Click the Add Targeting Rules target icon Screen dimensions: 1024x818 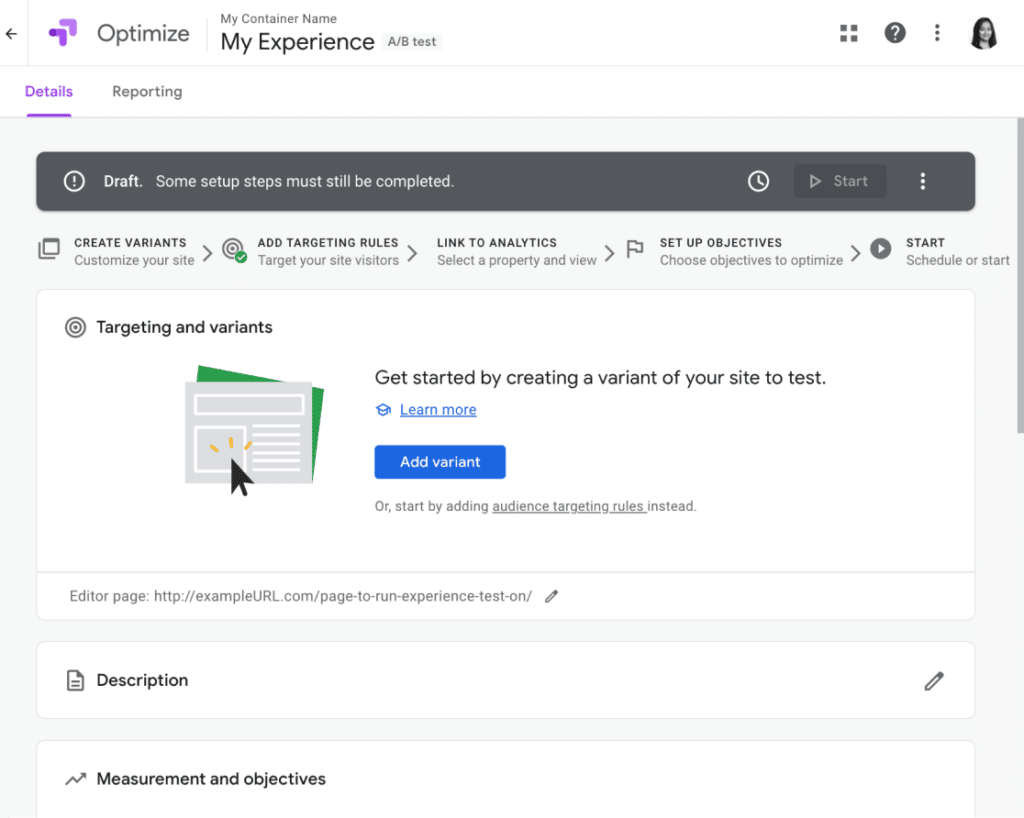234,250
